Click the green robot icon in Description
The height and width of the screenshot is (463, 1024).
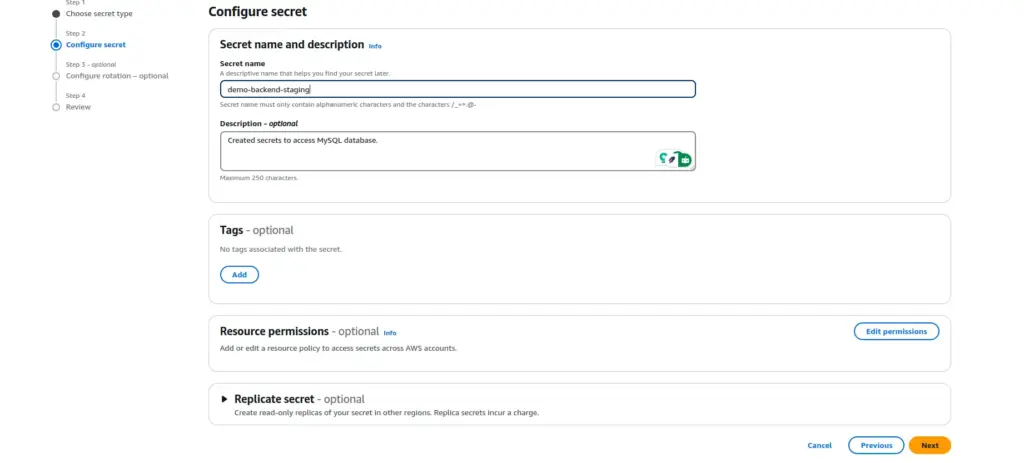point(684,159)
